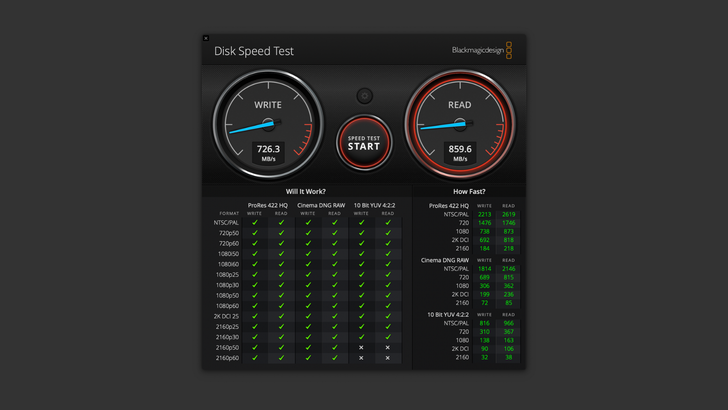The width and height of the screenshot is (728, 410).
Task: Click the 2160p30 format row label
Action: tap(228, 337)
